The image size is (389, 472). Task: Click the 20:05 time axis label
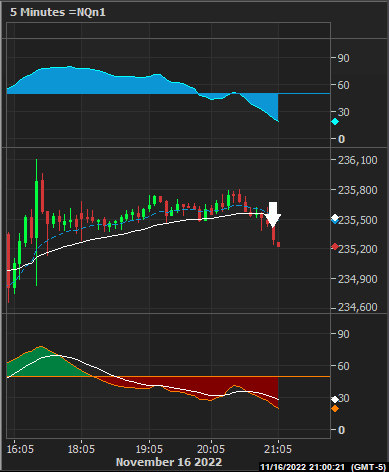211,449
